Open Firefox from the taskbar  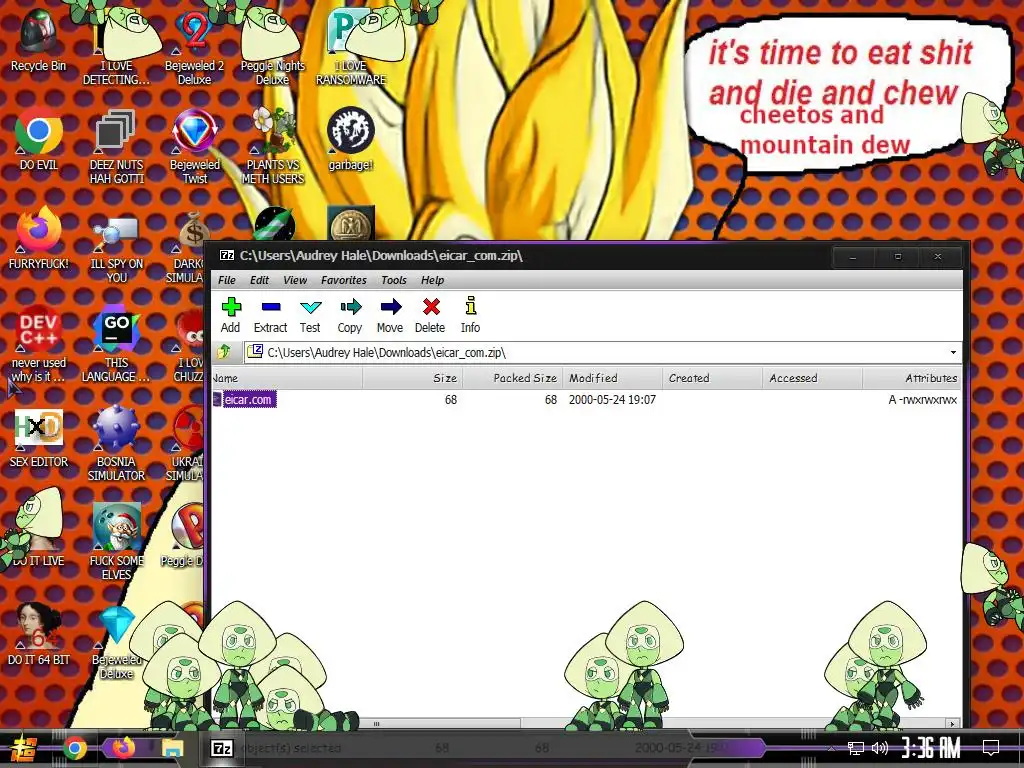(x=124, y=748)
